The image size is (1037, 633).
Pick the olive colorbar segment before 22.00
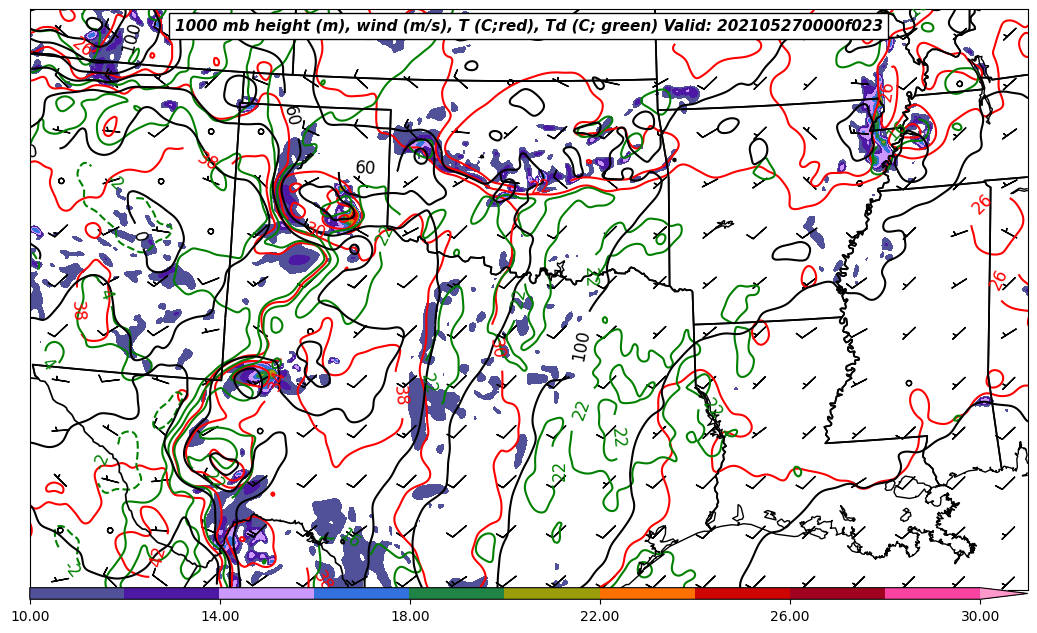(552, 593)
